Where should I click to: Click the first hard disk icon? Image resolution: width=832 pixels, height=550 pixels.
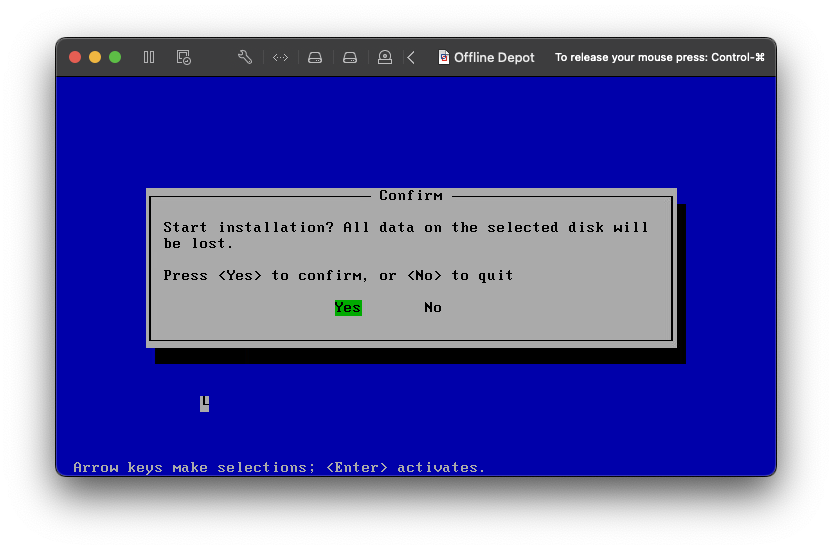pyautogui.click(x=315, y=57)
